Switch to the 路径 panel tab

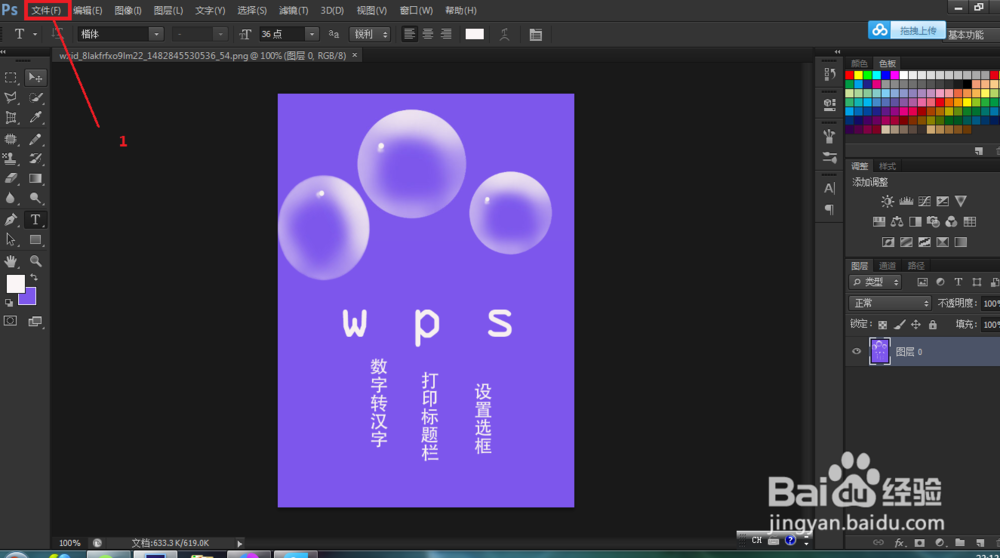click(x=916, y=266)
